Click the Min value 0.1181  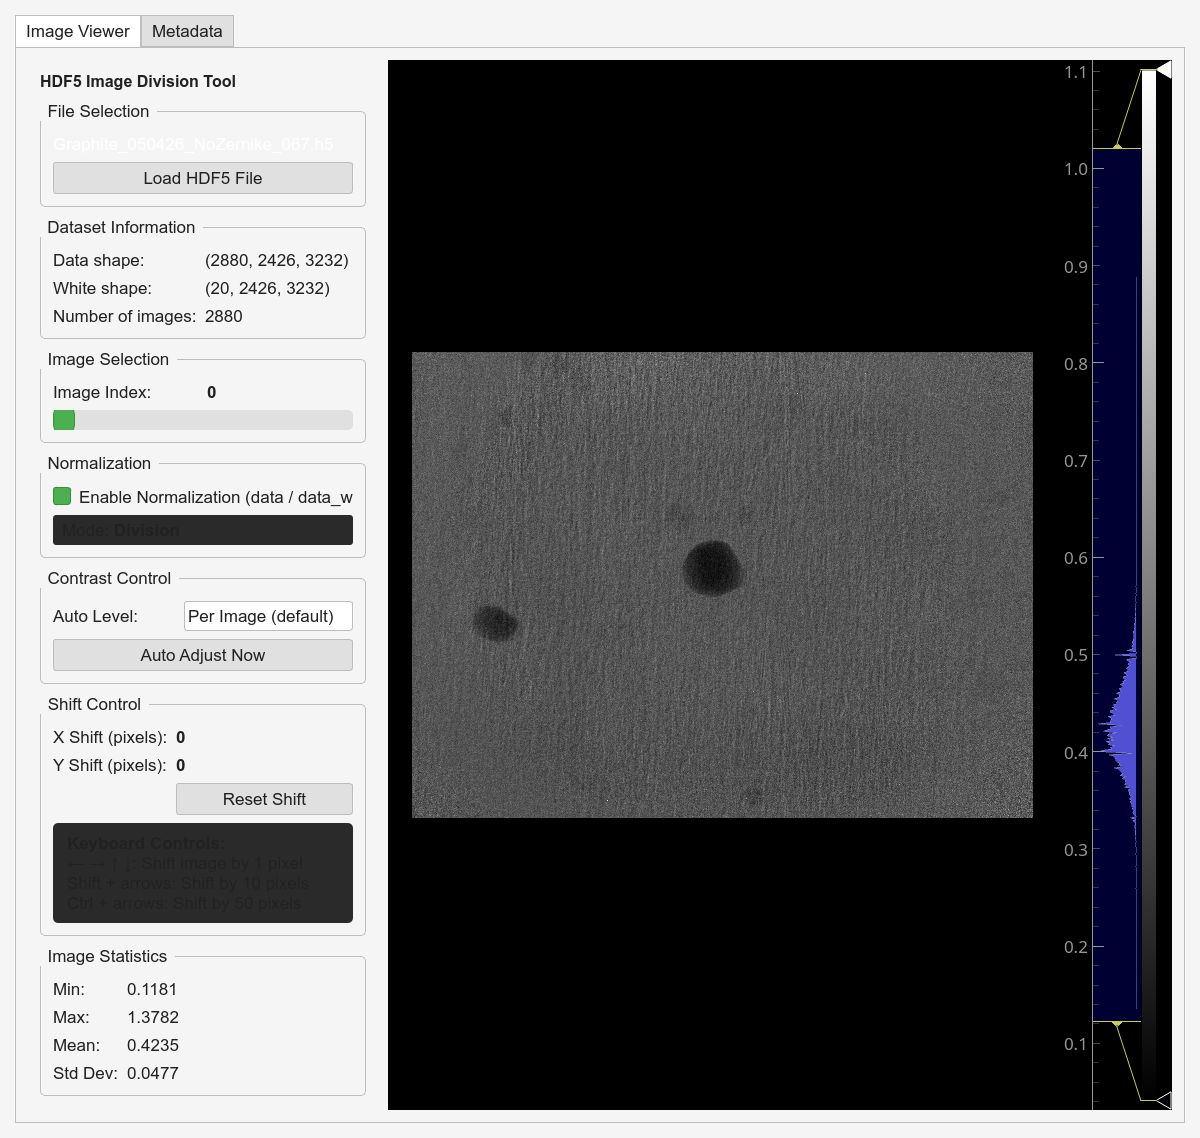pos(152,989)
